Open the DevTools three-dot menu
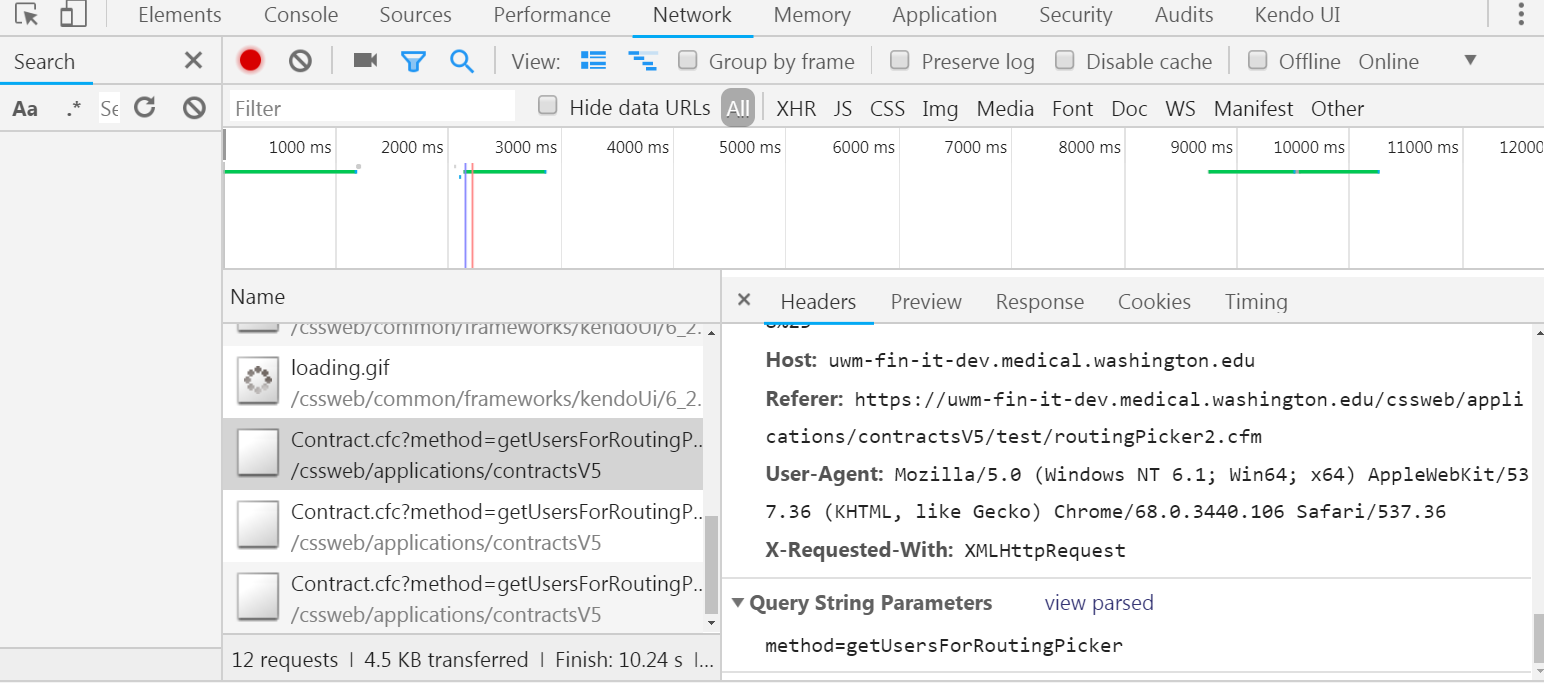This screenshot has width=1544, height=683. 1521,15
